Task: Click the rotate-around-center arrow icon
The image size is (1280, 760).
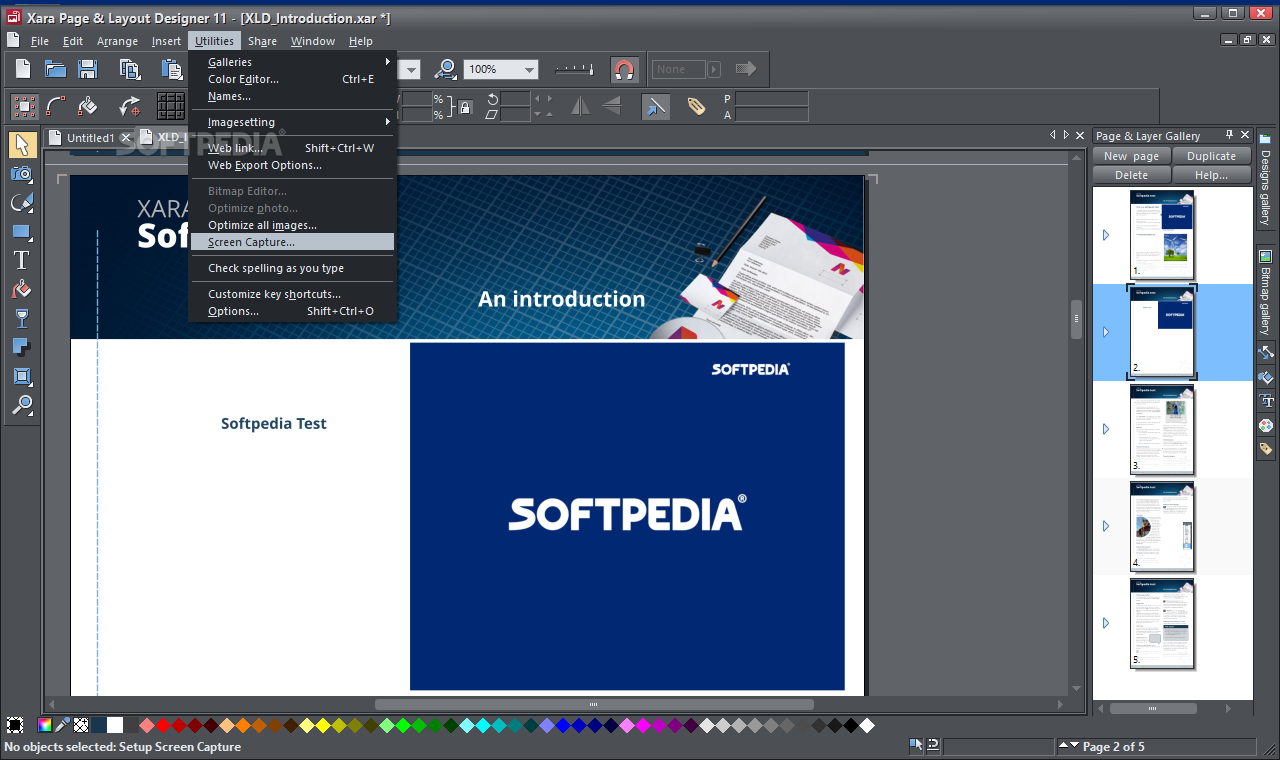Action: 130,106
